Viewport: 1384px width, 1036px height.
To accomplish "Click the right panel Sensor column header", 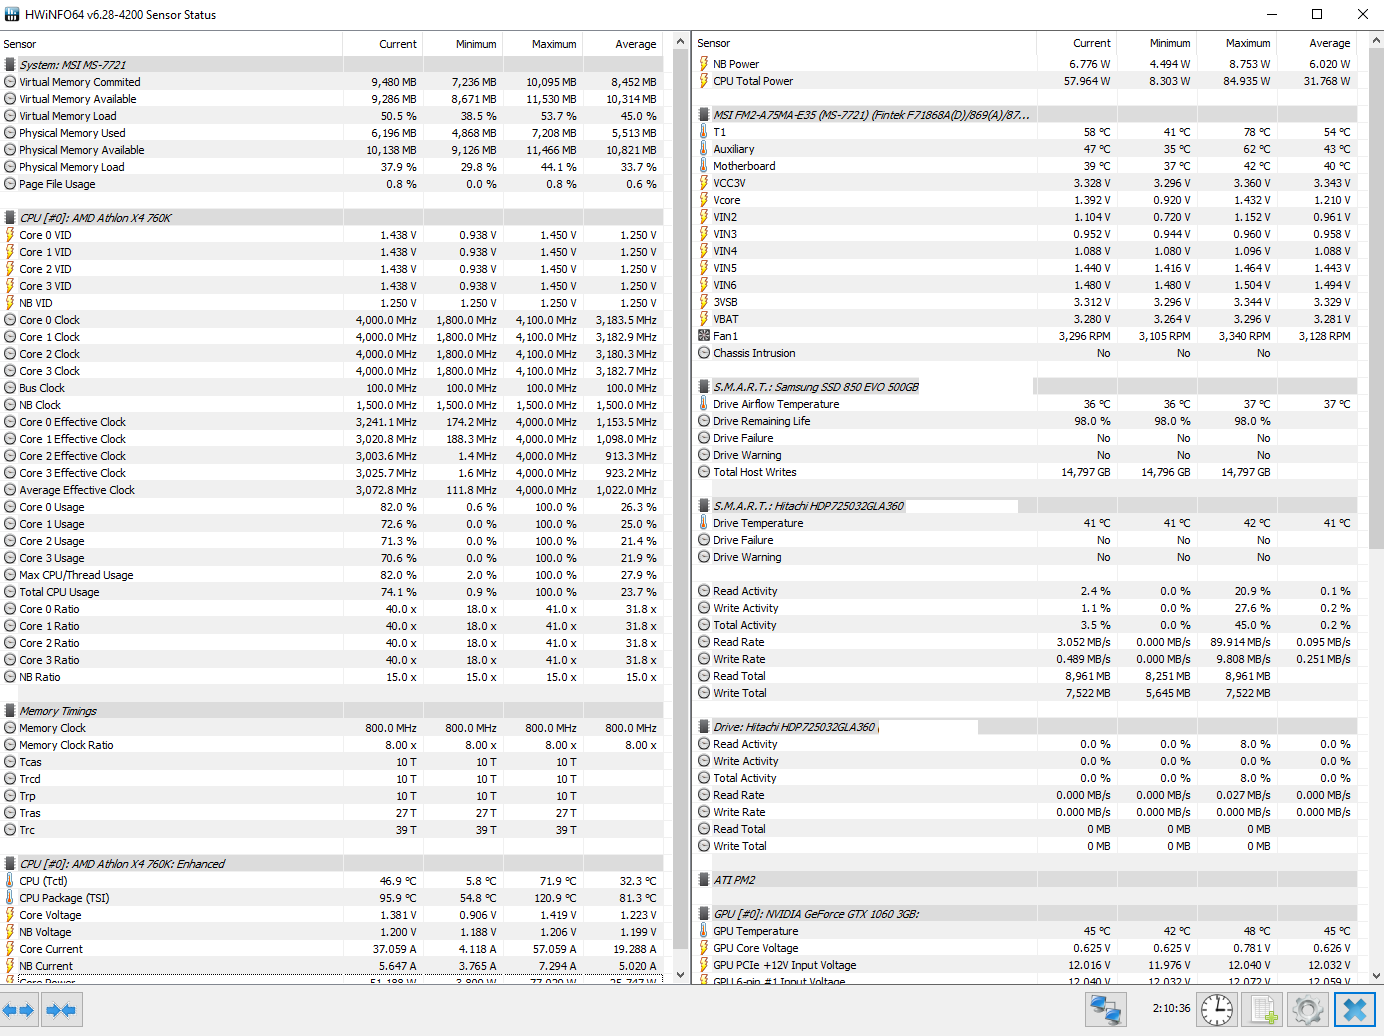I will [x=865, y=43].
